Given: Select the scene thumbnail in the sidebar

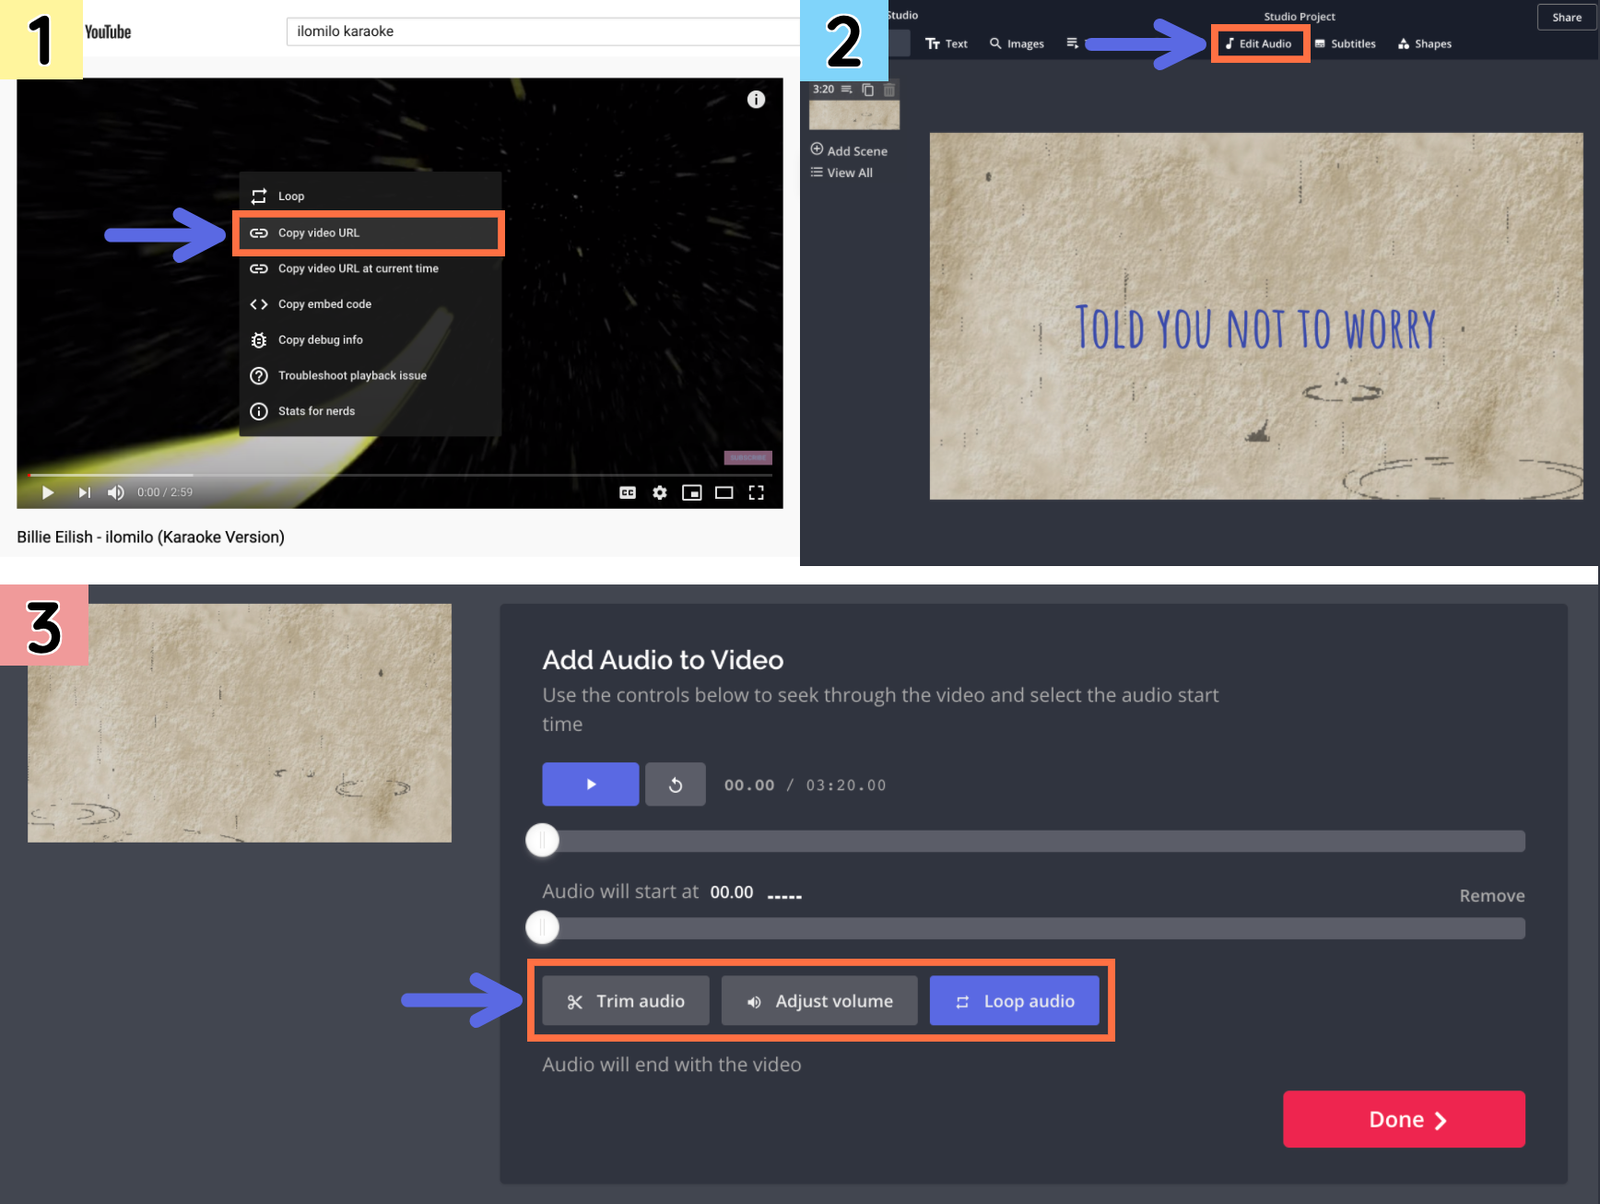Looking at the screenshot, I should (854, 113).
